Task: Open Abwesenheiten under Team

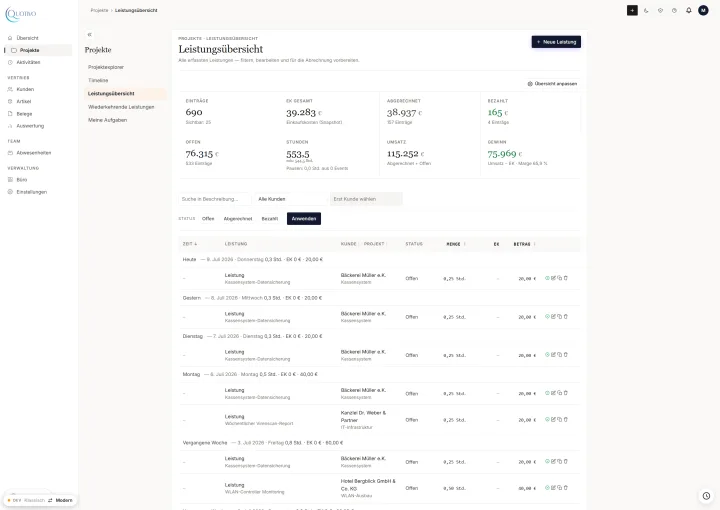Action: pos(34,153)
